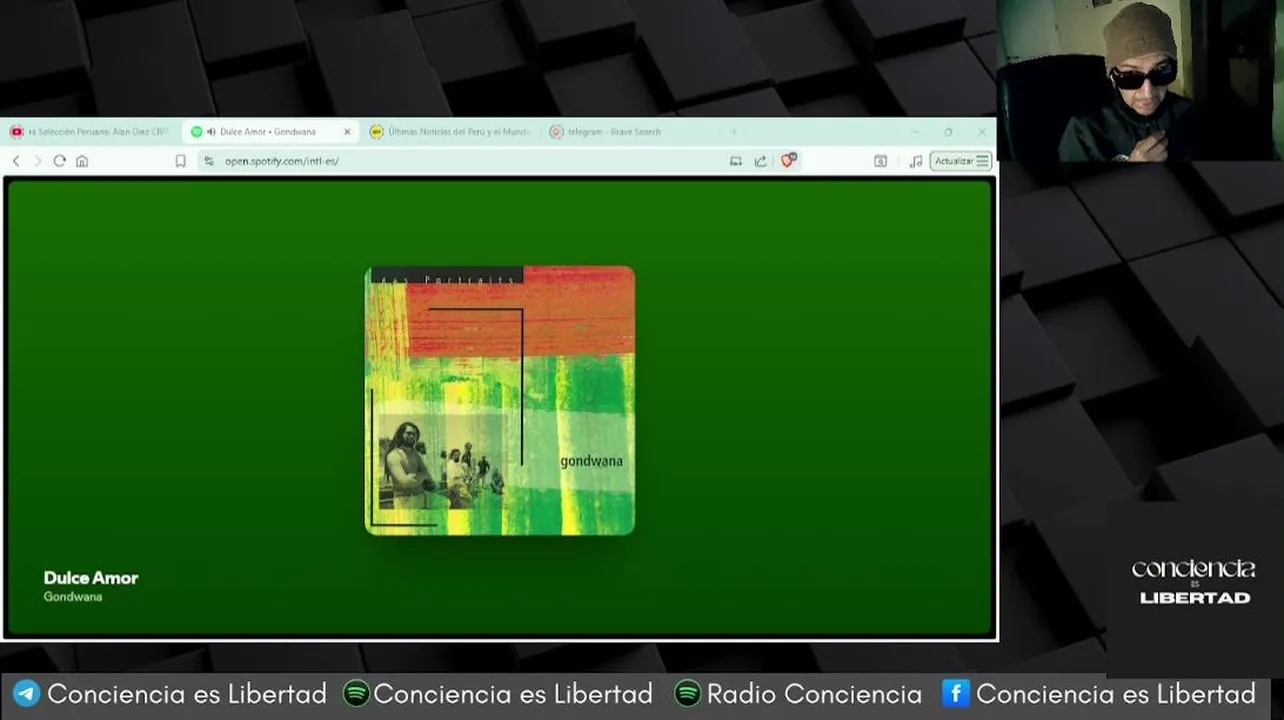1284x720 pixels.
Task: Maximize the browser window
Action: (948, 132)
